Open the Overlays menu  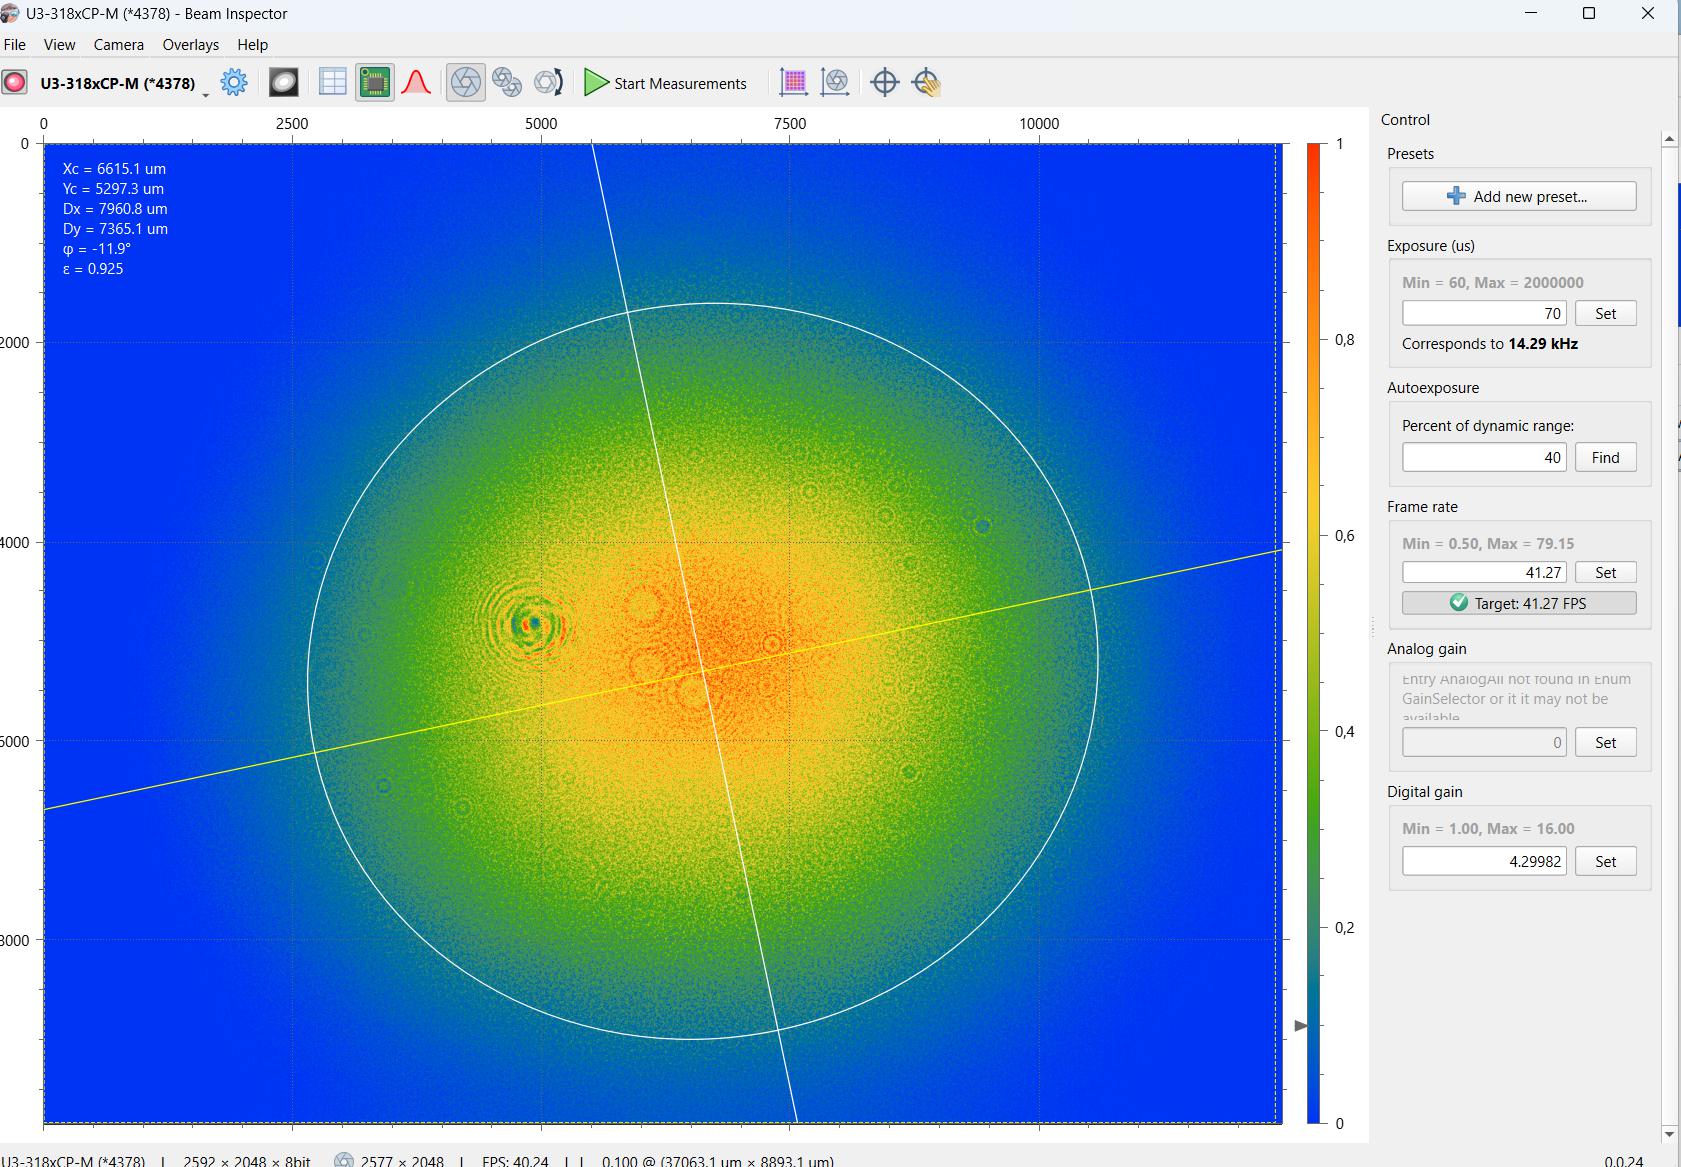(190, 45)
